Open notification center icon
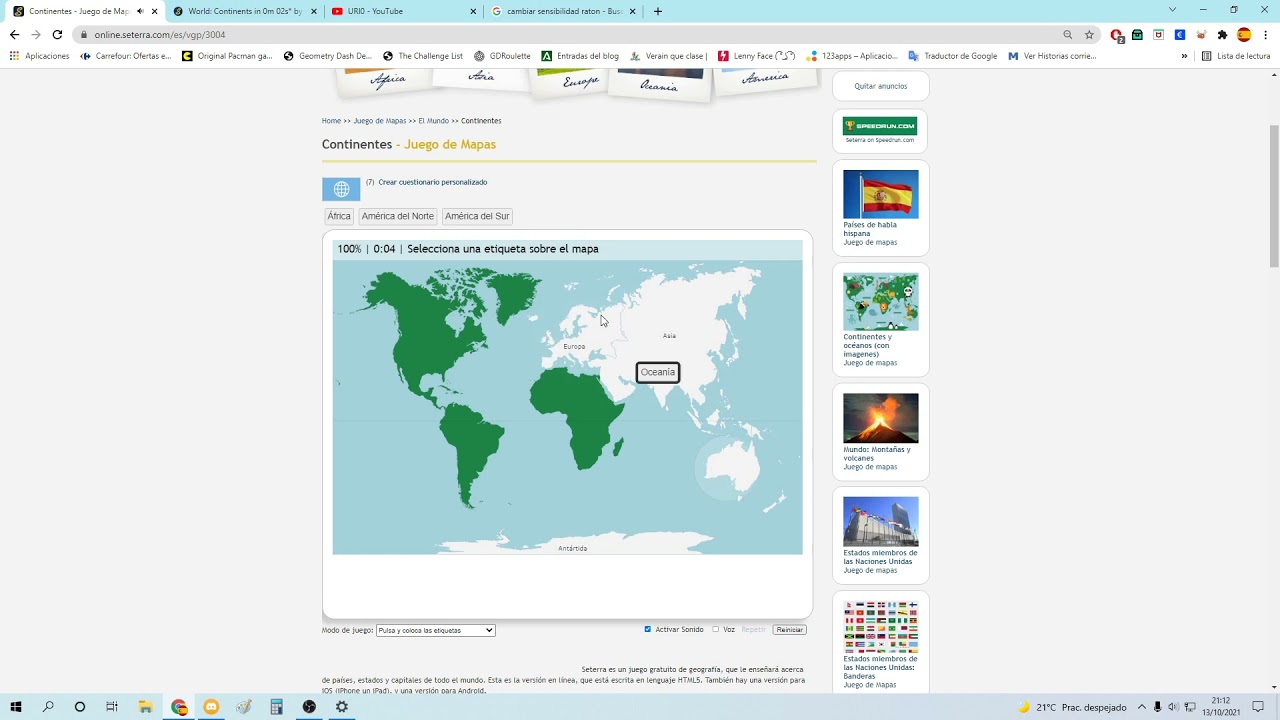The image size is (1280, 720). 1258,707
